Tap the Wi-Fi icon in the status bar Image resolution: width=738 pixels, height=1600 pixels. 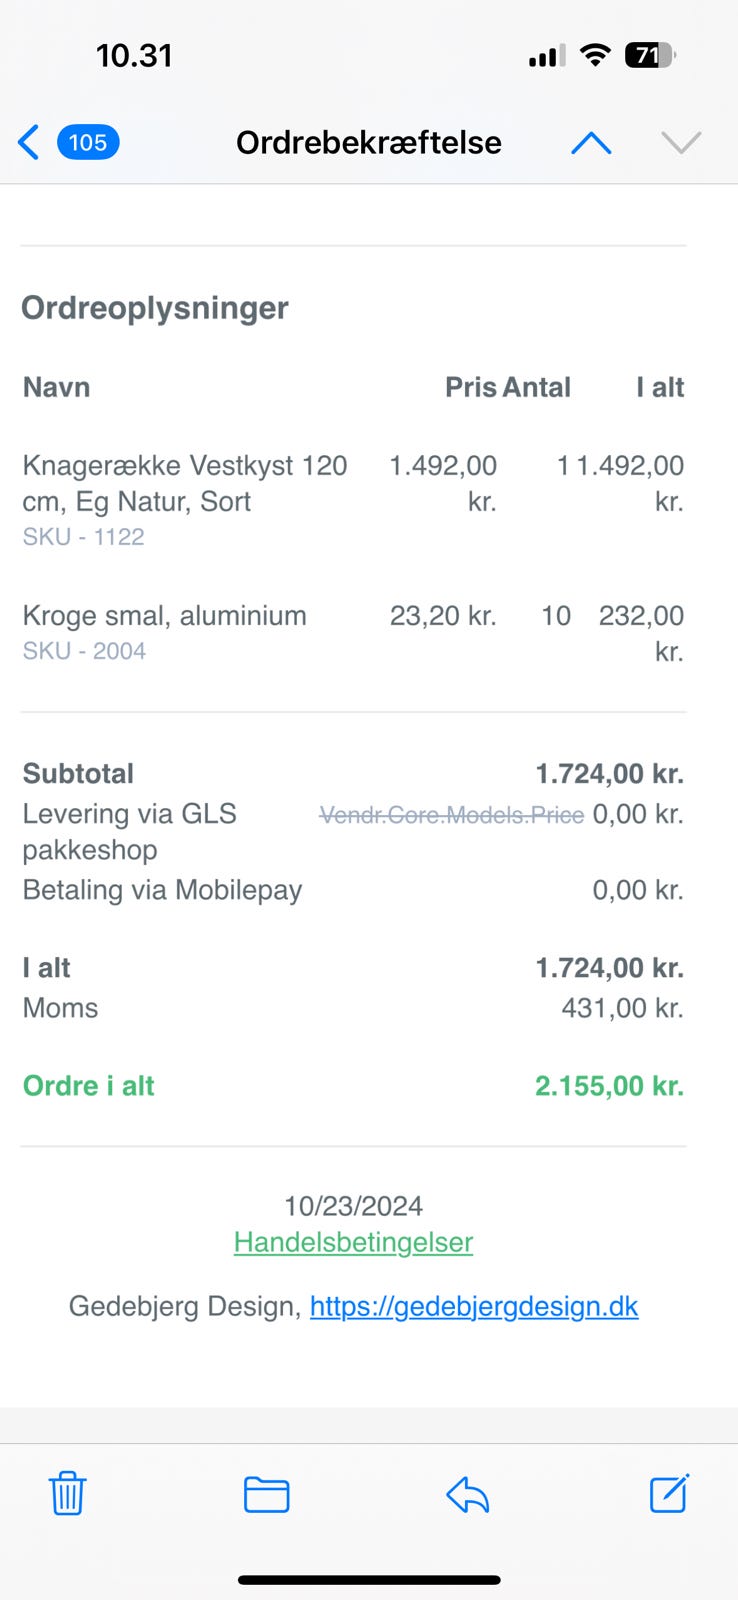click(x=595, y=56)
